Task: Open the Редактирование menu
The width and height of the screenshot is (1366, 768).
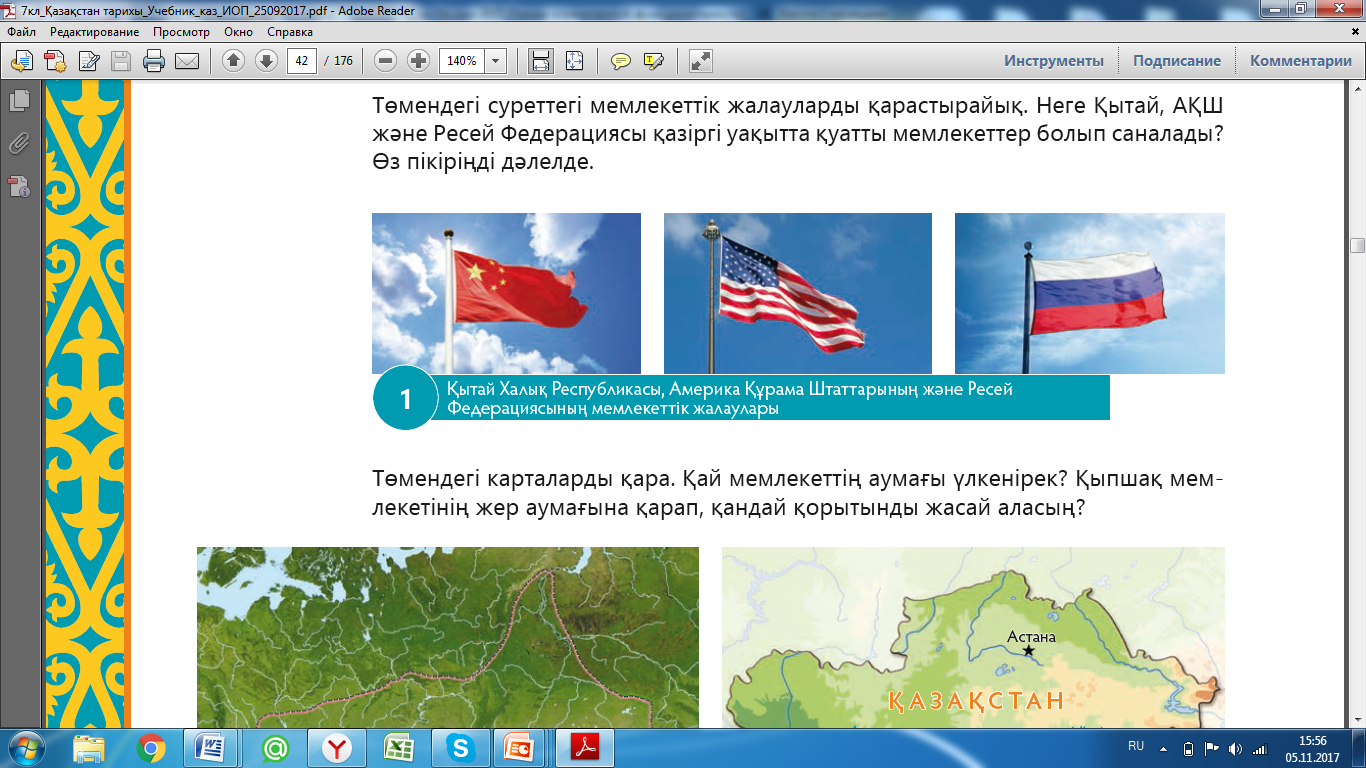Action: [x=95, y=32]
